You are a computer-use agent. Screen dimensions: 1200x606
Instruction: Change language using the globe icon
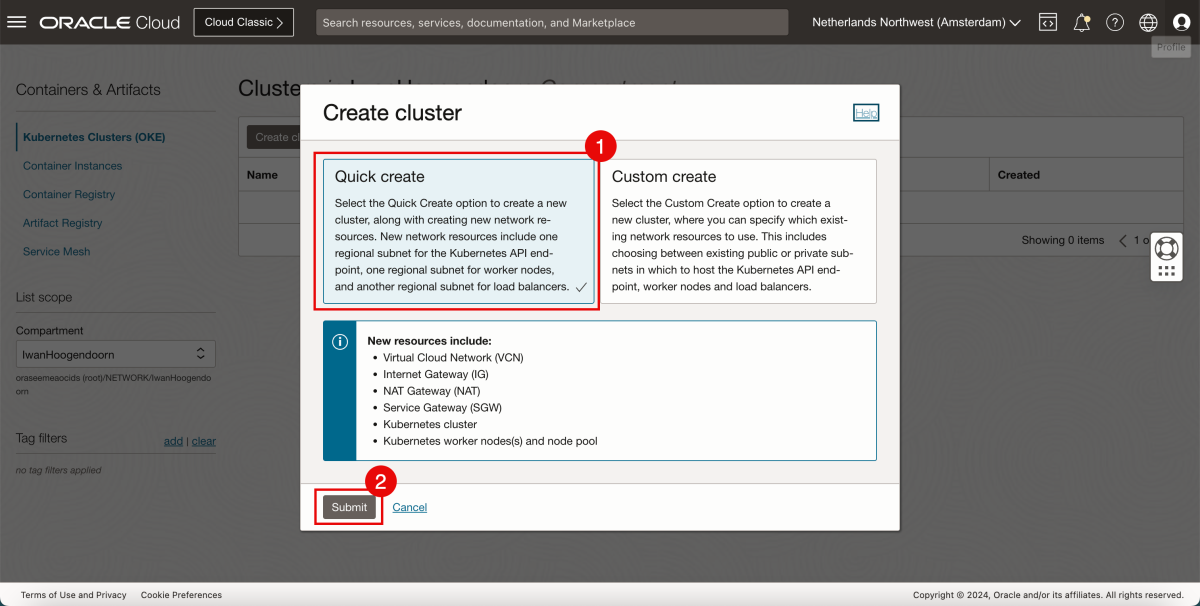[1148, 21]
